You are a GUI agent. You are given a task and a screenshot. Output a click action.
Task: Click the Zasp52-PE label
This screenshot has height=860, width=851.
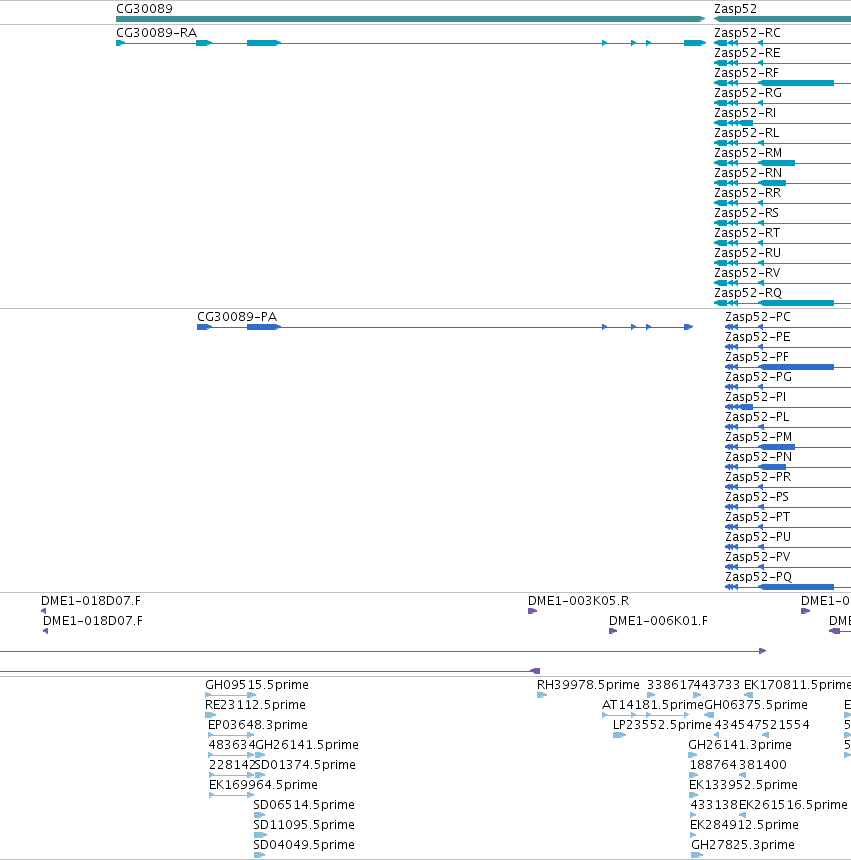coord(758,337)
